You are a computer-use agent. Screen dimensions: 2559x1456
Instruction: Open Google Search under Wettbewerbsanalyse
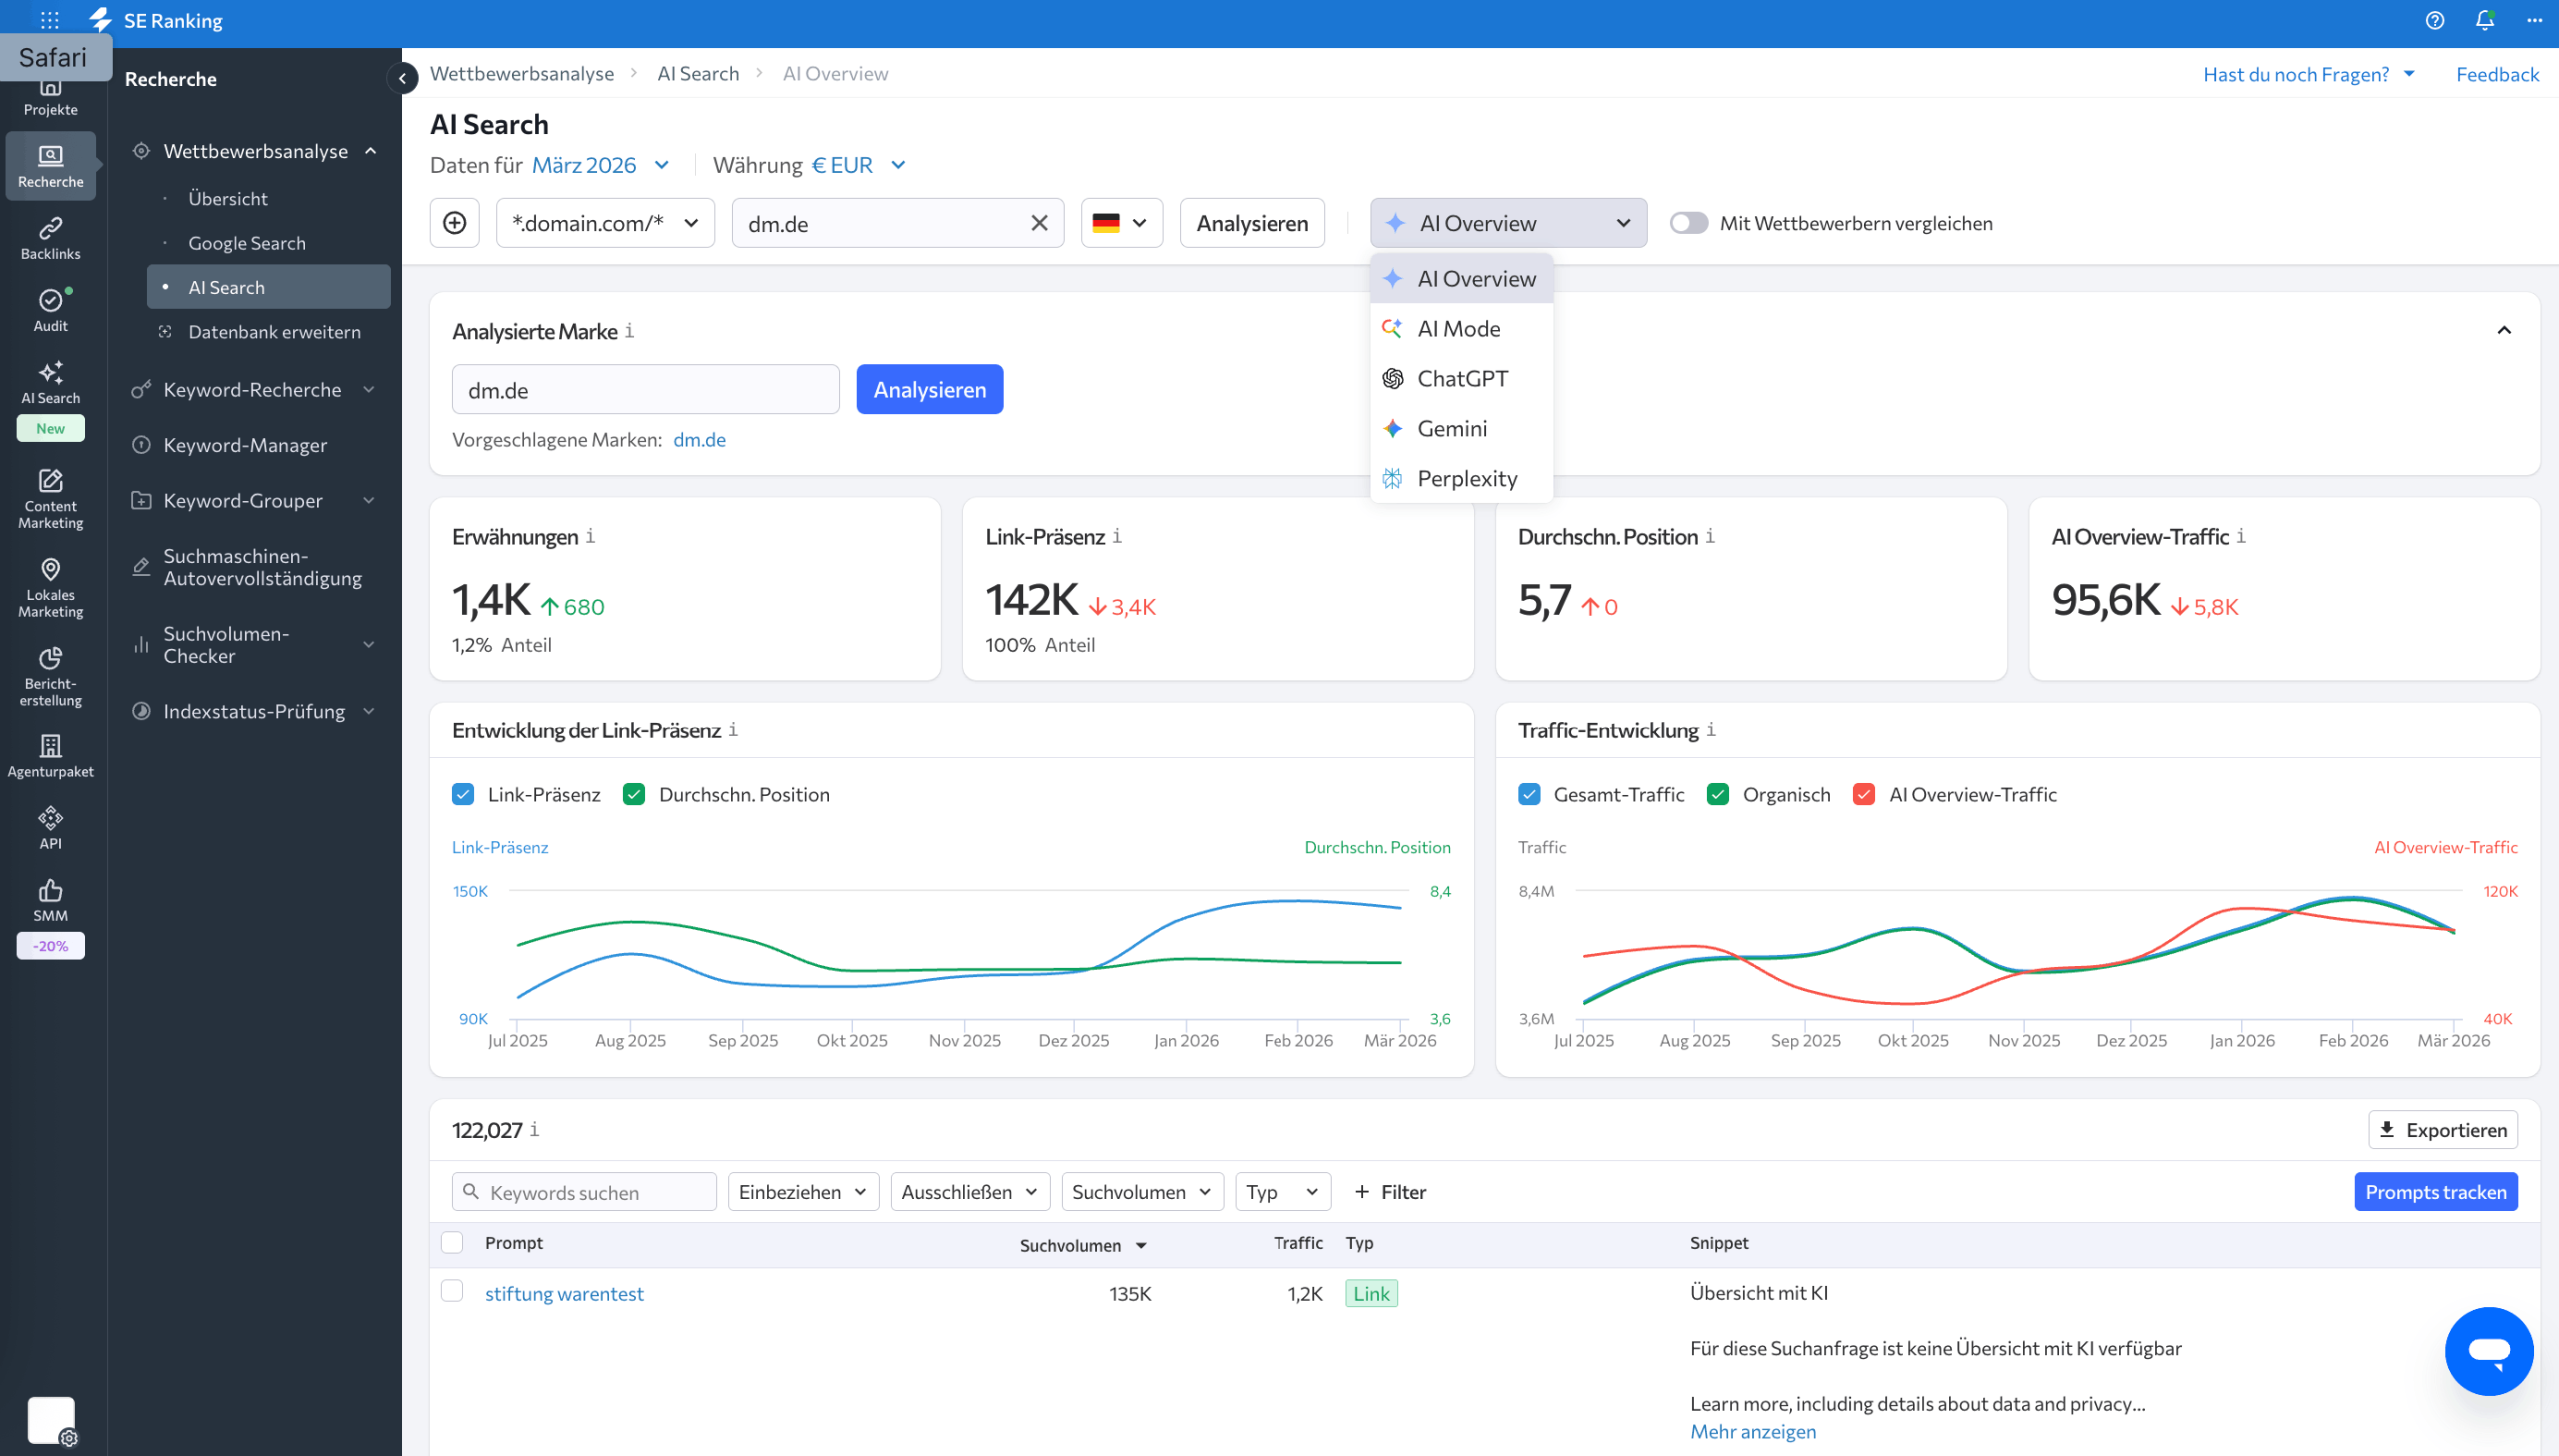click(246, 242)
